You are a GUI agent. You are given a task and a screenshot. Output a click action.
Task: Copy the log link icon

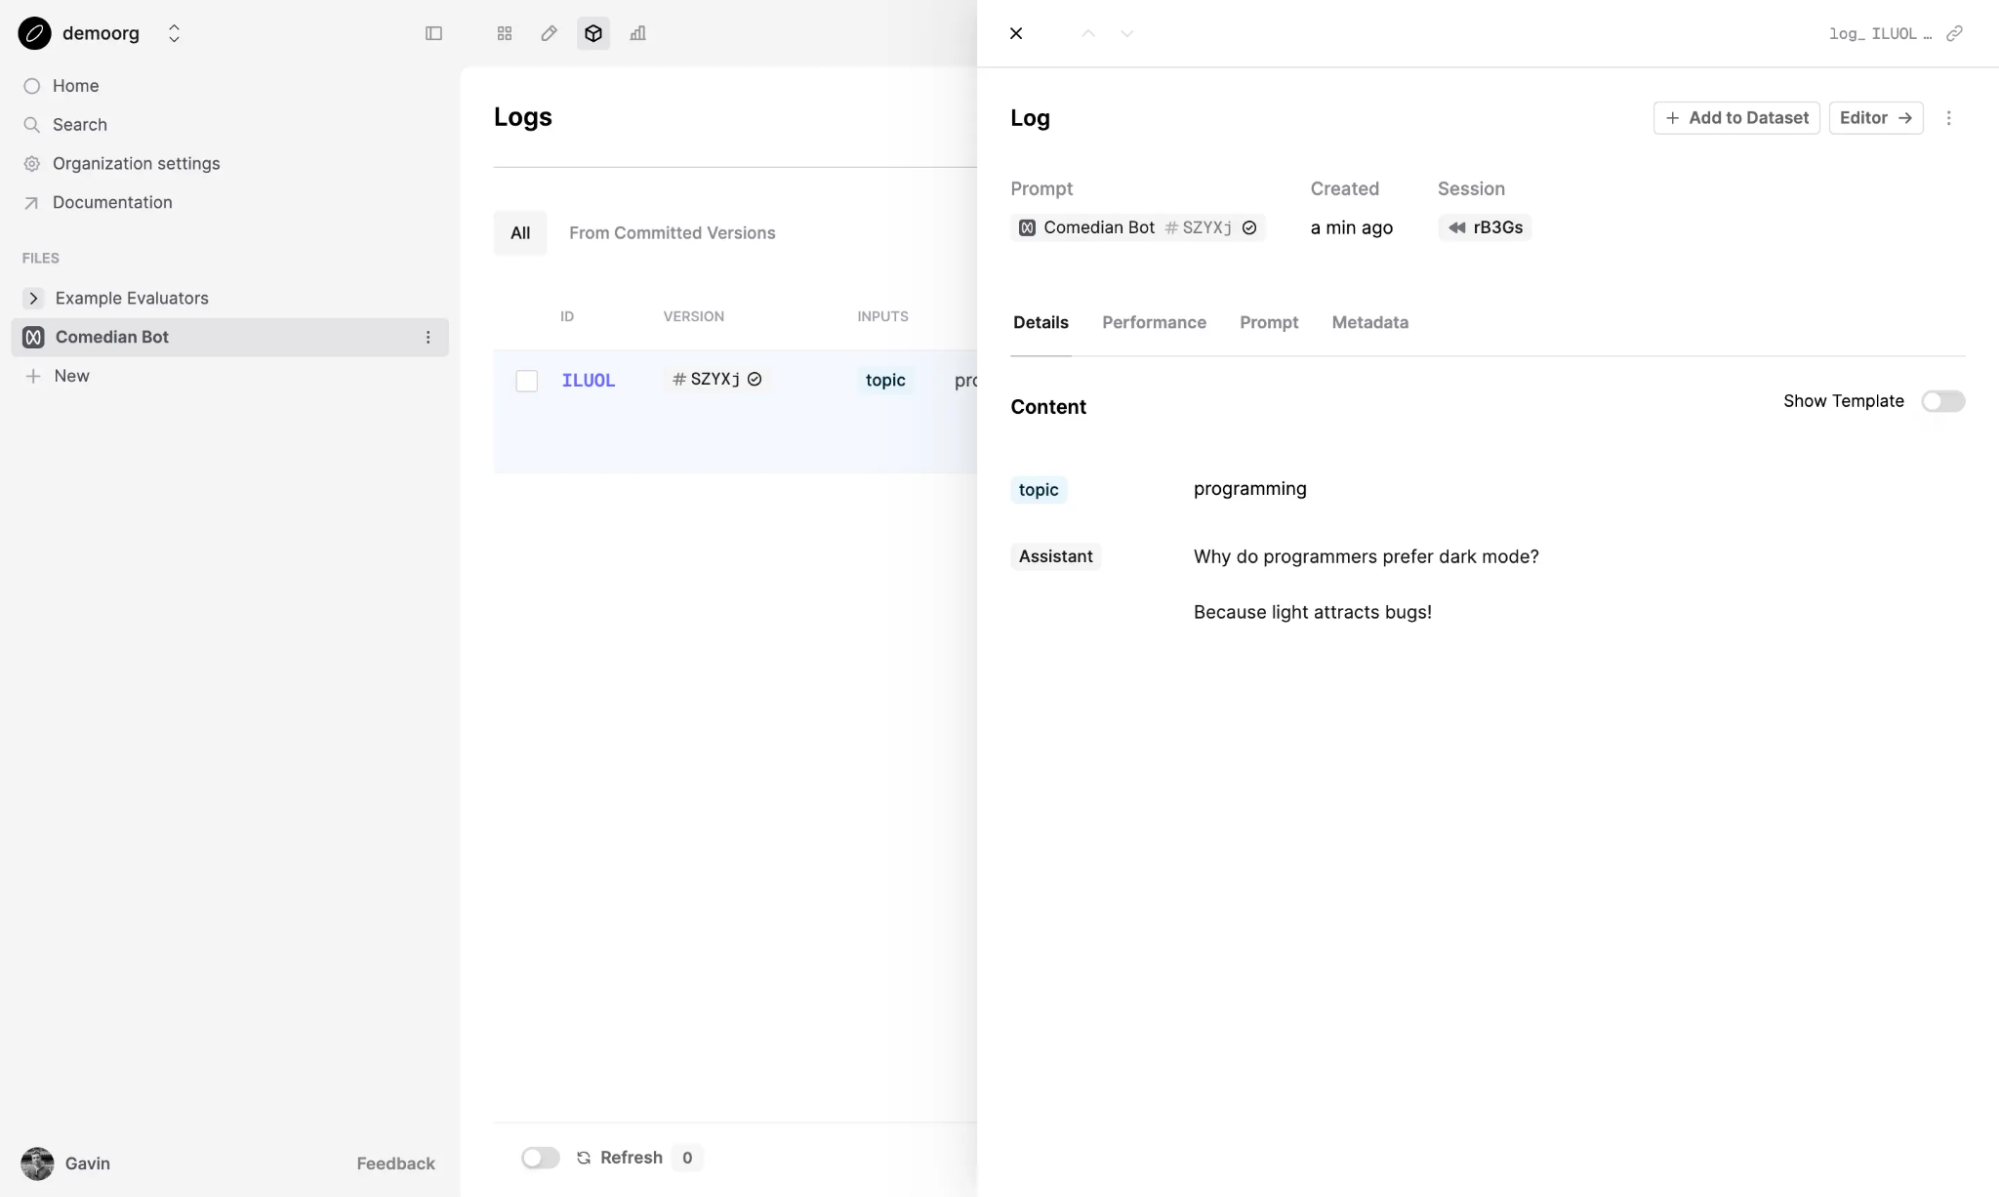tap(1955, 33)
